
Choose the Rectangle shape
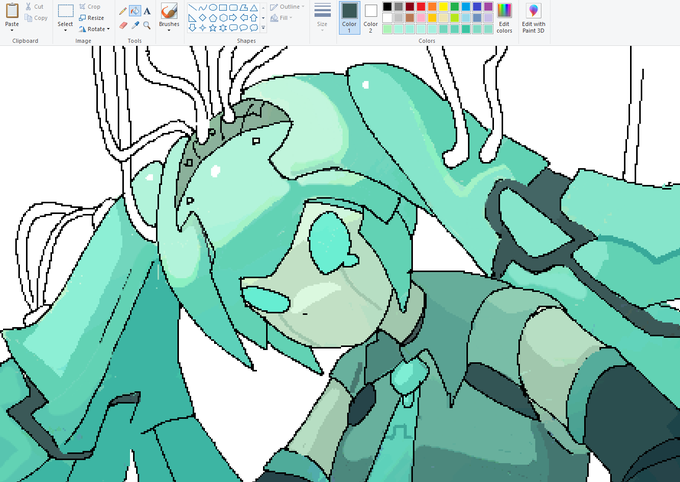click(x=223, y=8)
